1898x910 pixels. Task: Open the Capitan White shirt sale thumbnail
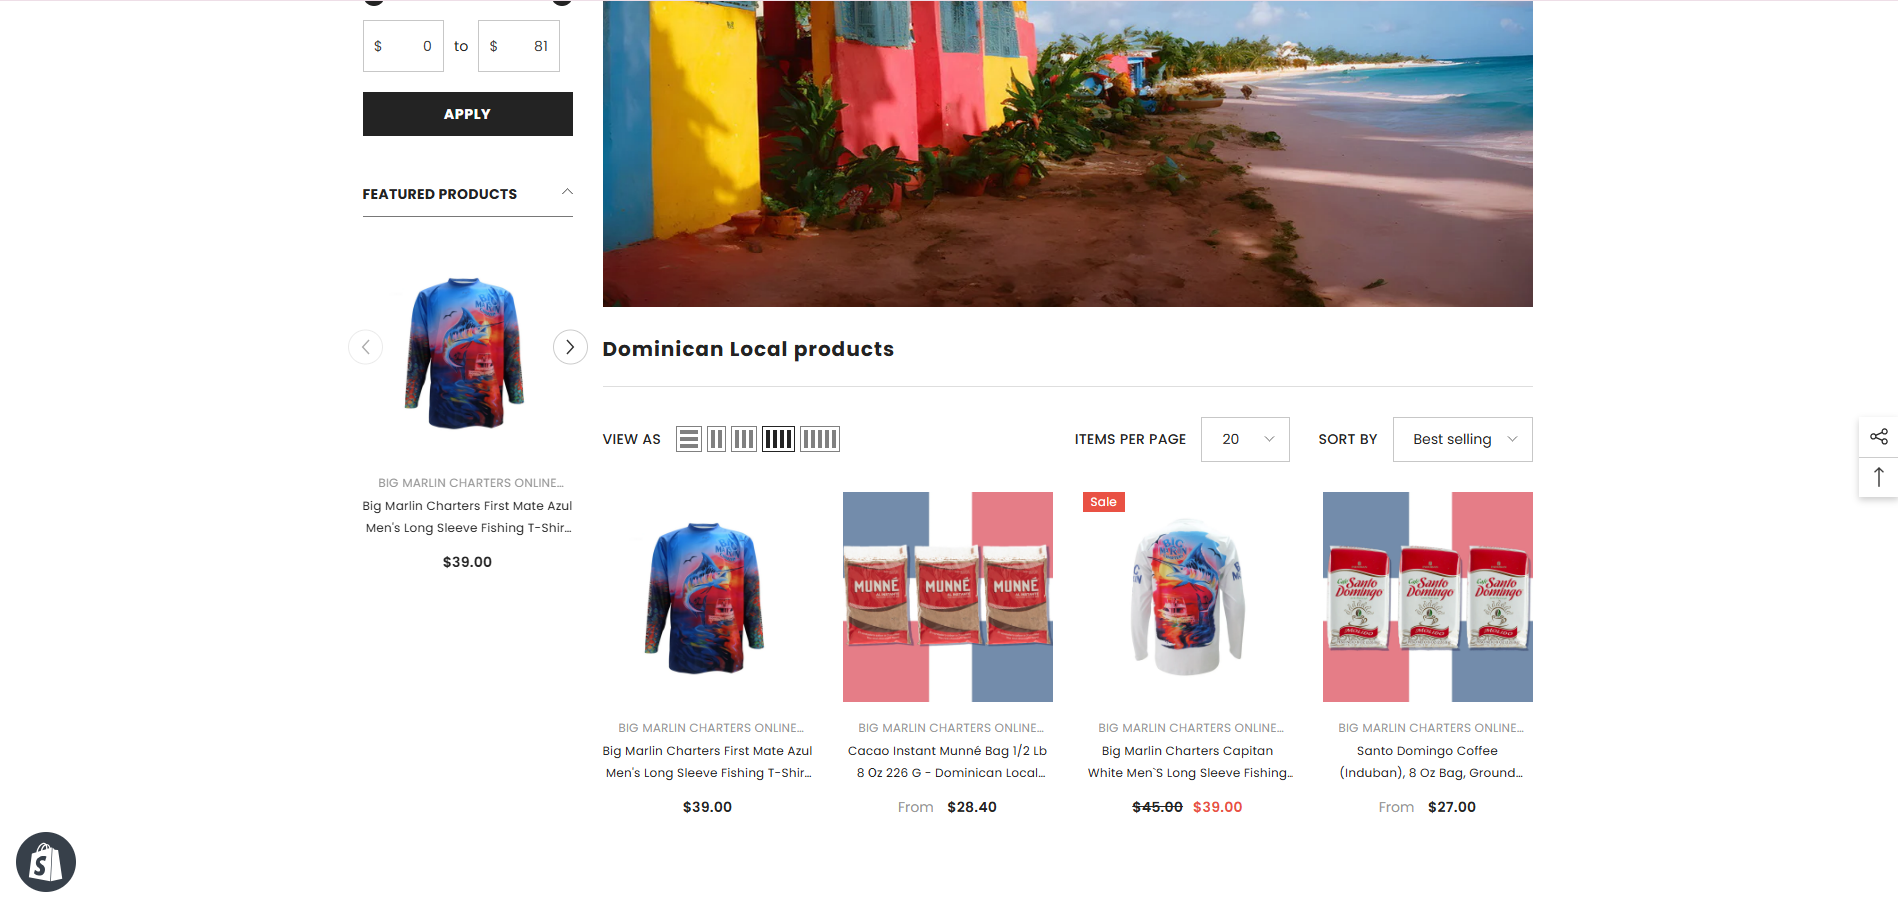pos(1188,597)
